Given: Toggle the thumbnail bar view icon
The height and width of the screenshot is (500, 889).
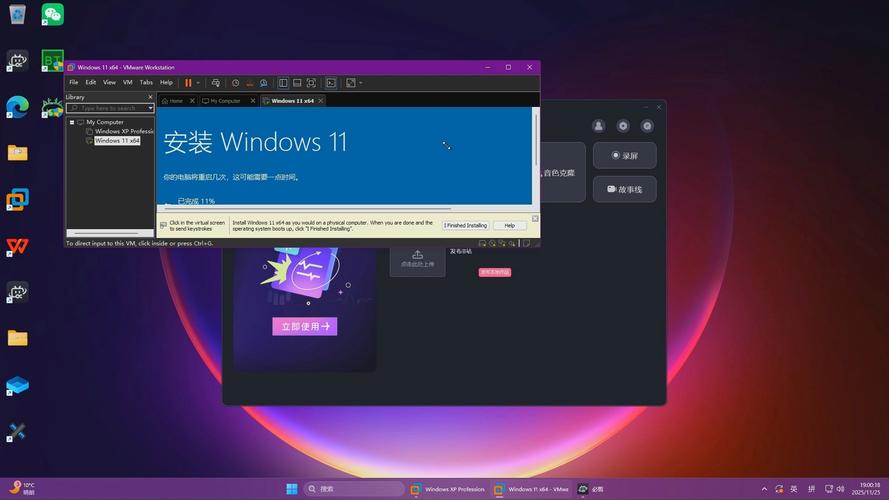Looking at the screenshot, I should pos(297,83).
